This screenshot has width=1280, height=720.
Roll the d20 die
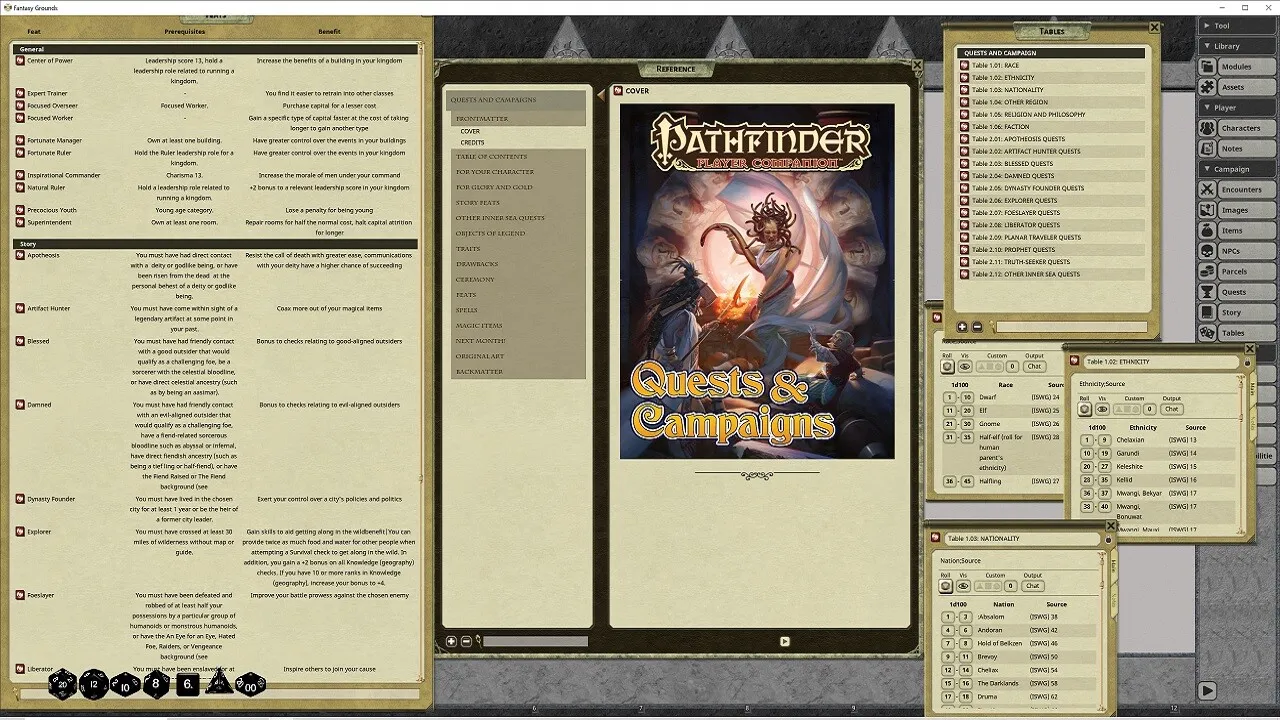pos(62,684)
